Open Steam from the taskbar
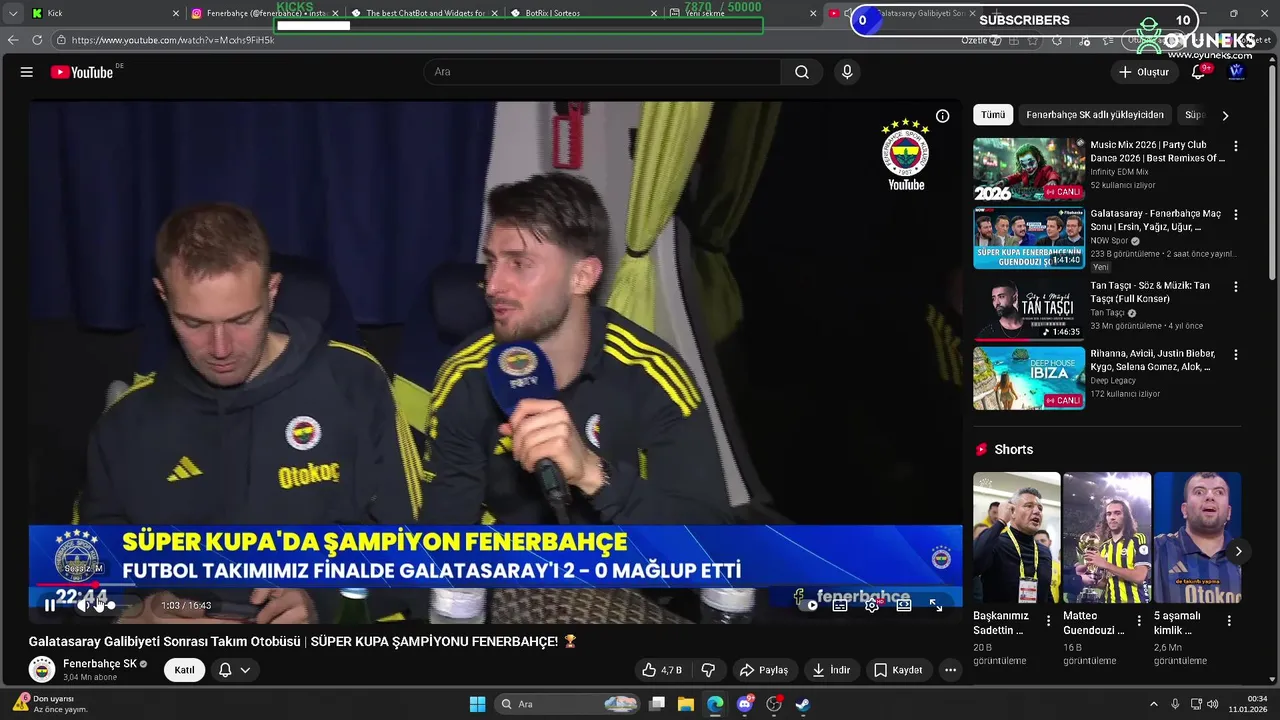1280x720 pixels. click(803, 704)
